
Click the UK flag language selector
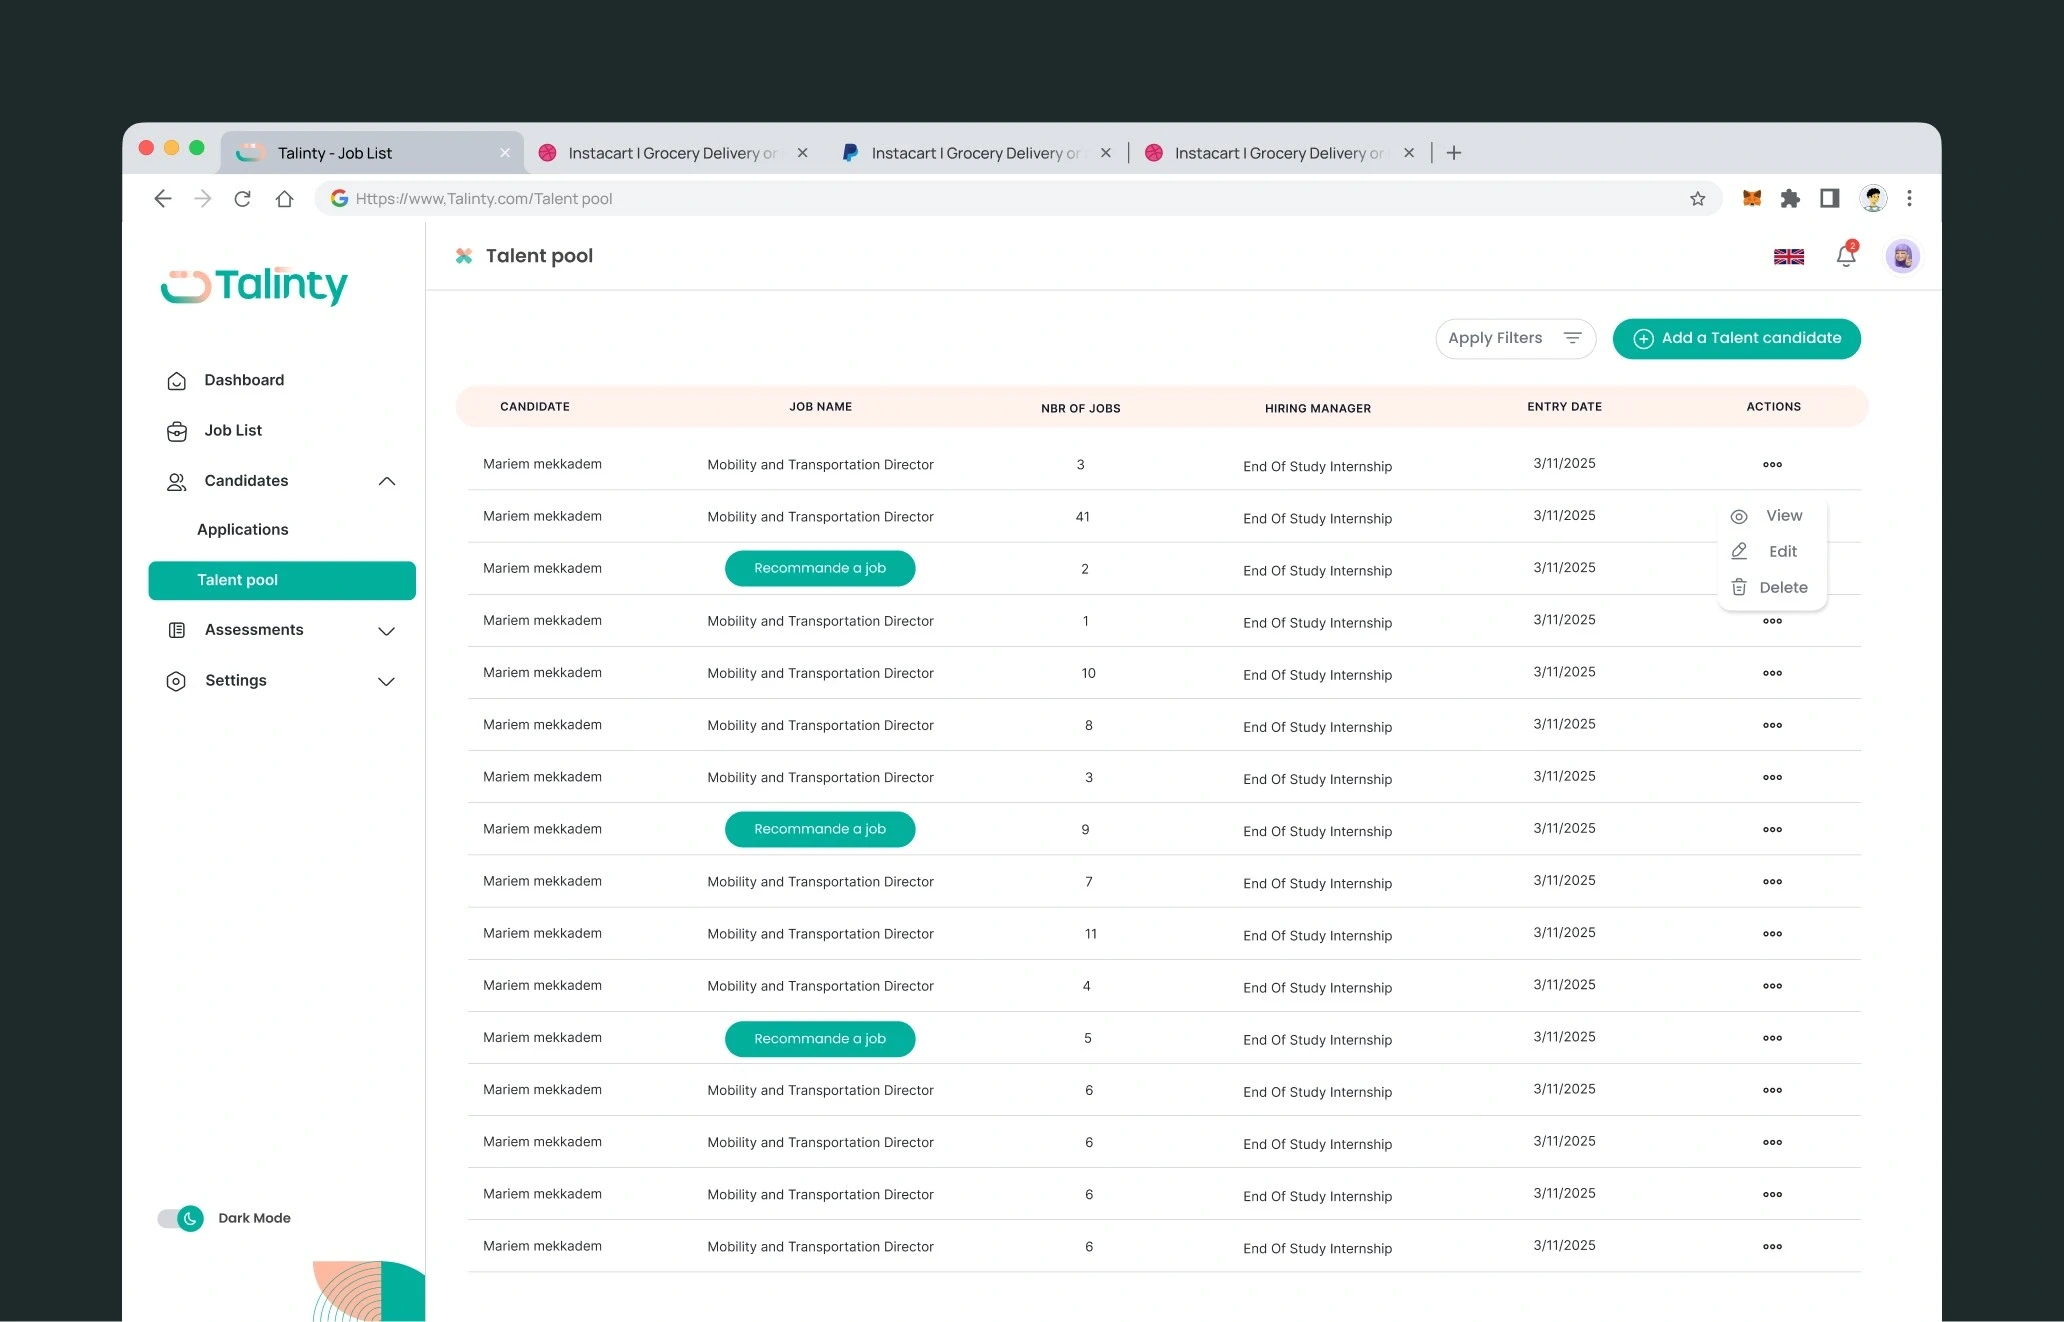1789,257
